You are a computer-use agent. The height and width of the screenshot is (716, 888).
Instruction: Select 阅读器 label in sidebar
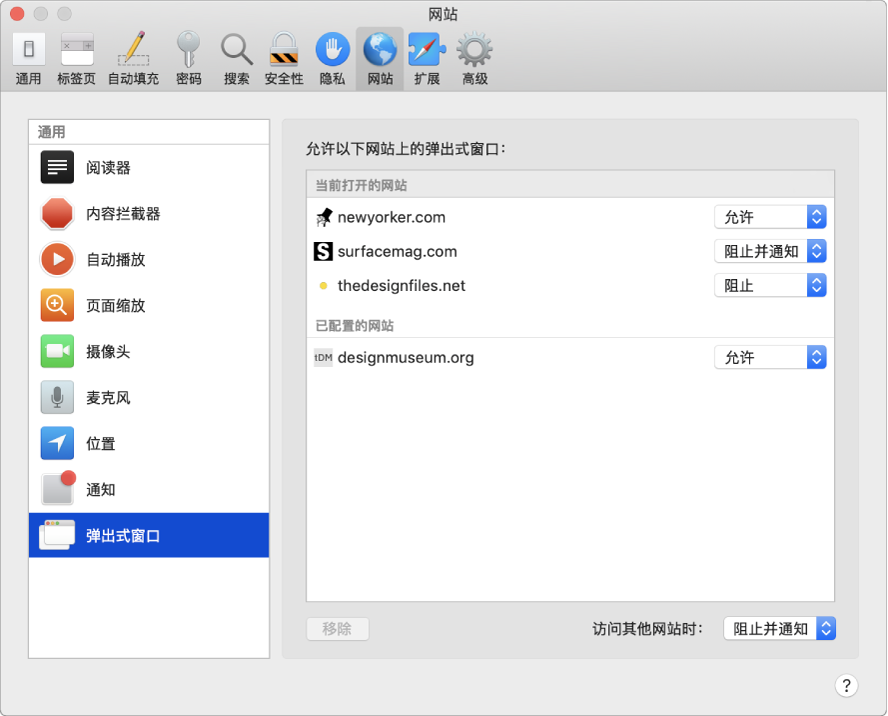coord(108,168)
